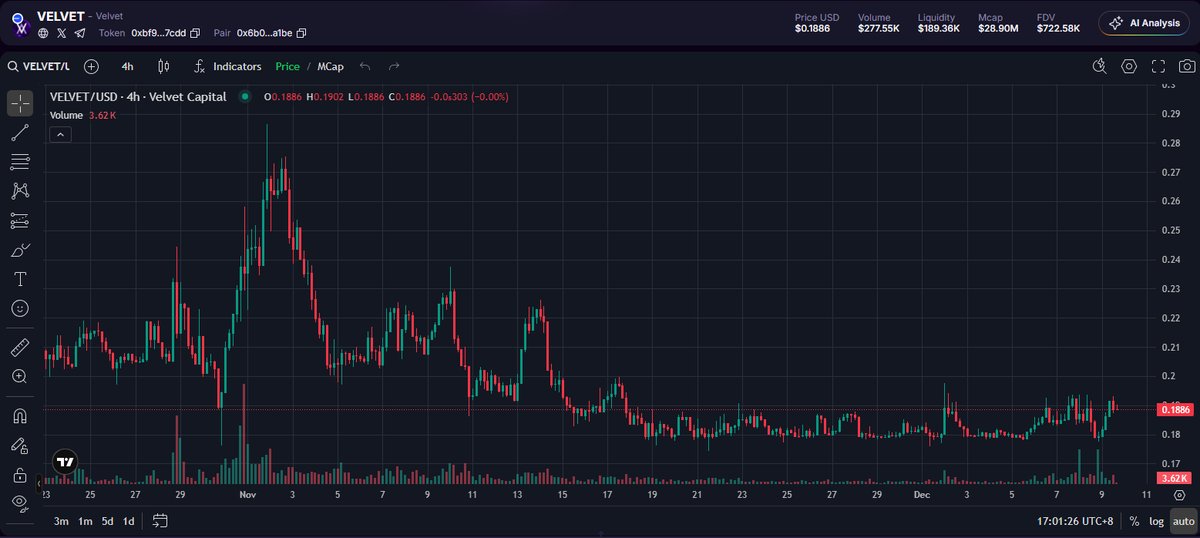Select the 1d date range
Screen dimensions: 1200x538
[x=129, y=521]
